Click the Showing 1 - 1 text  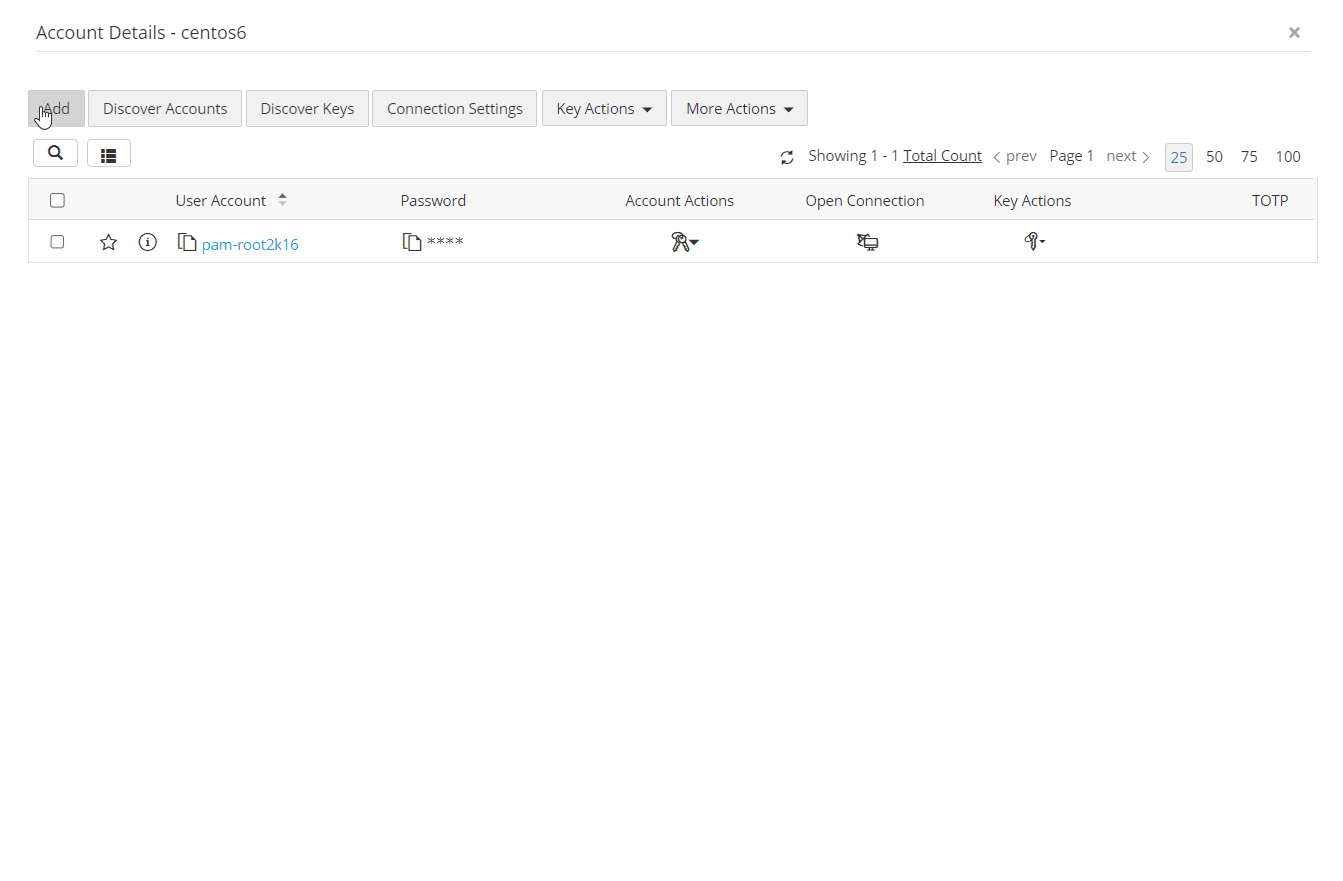coord(853,156)
